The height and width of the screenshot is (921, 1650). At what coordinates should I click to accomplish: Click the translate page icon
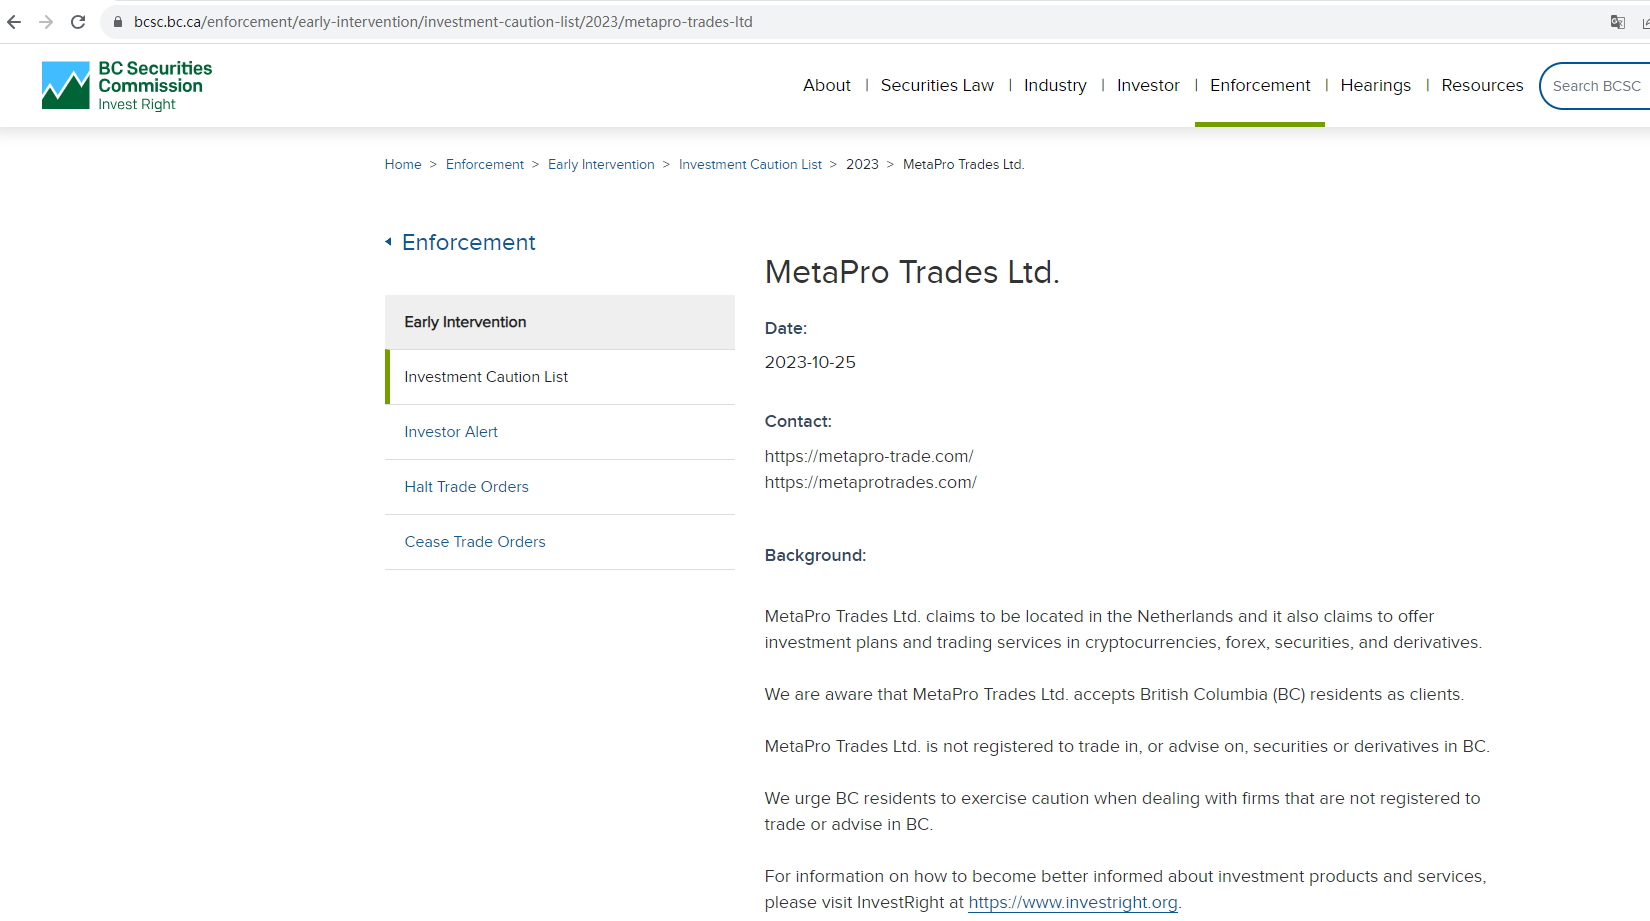1617,22
